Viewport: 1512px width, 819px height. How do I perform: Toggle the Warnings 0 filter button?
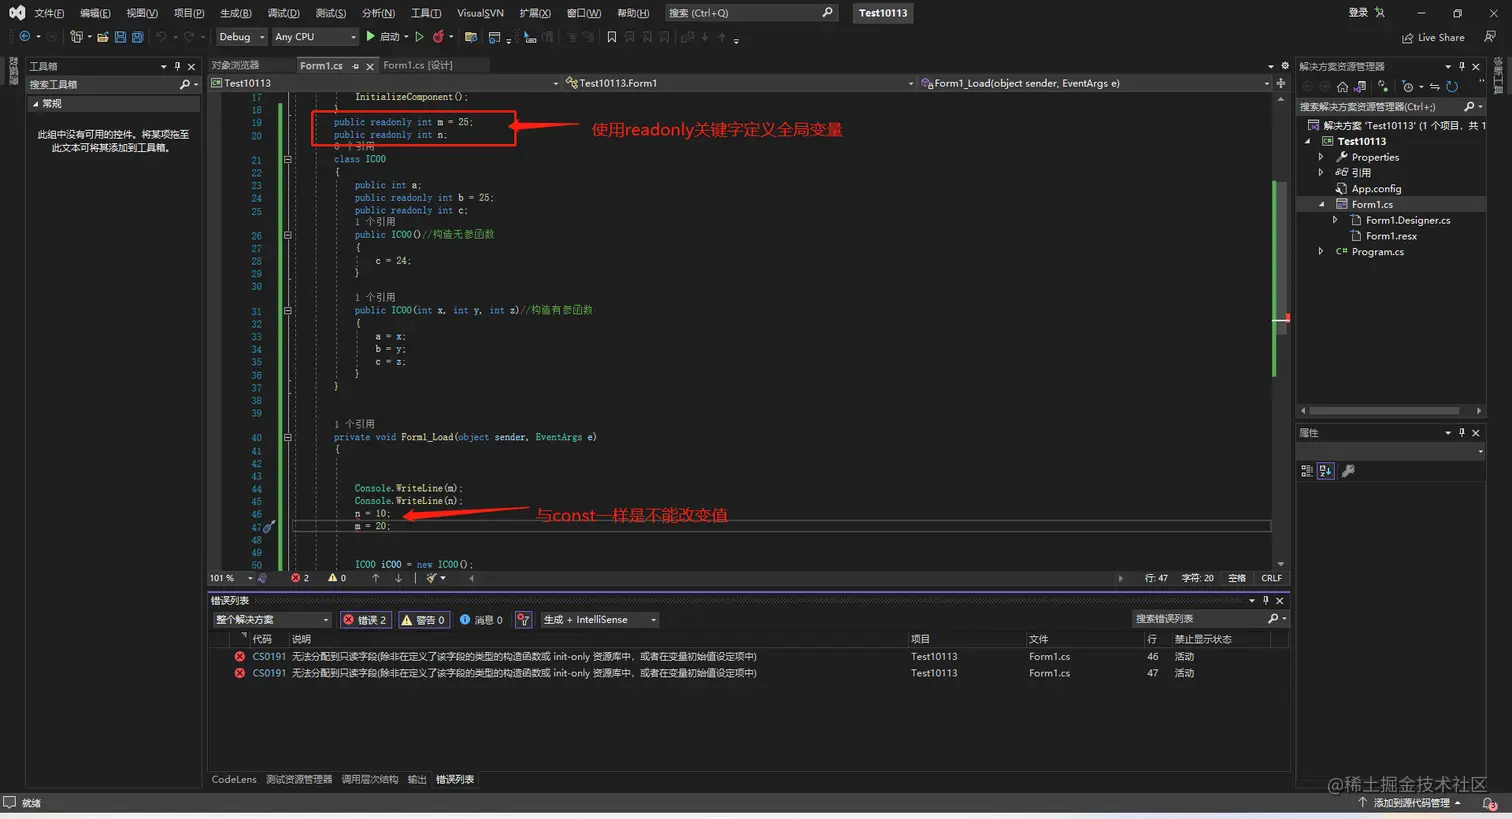click(423, 620)
